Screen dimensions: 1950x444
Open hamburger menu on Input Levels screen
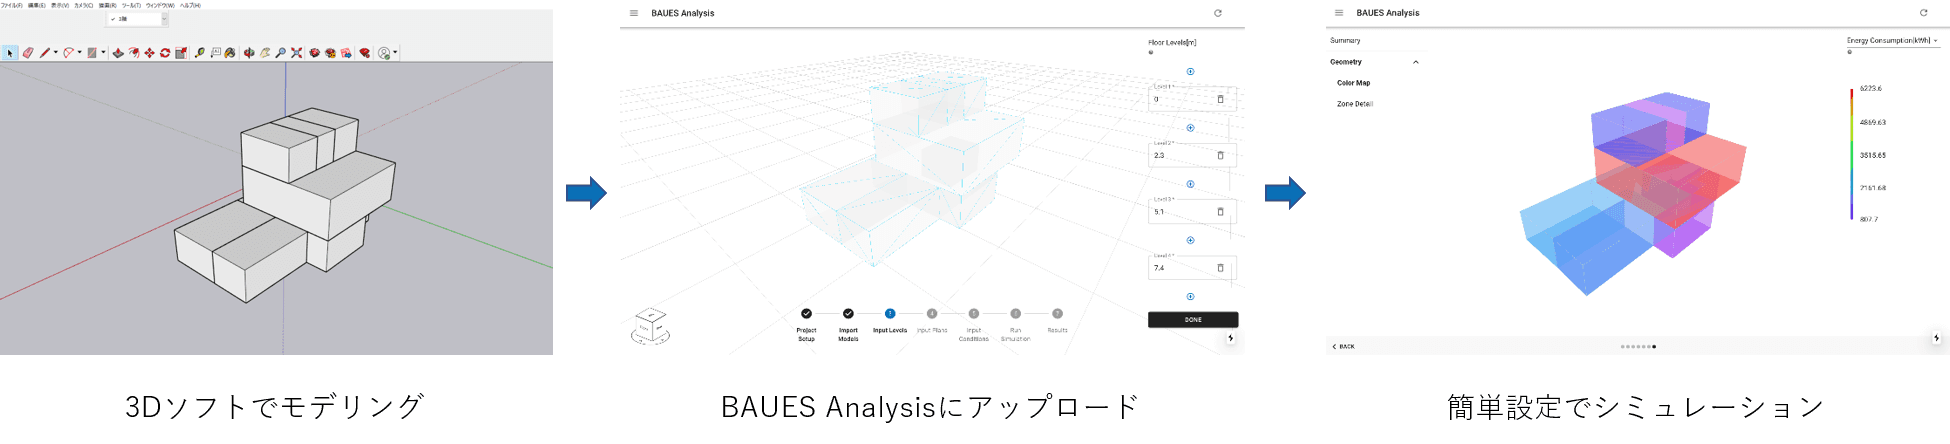(634, 13)
